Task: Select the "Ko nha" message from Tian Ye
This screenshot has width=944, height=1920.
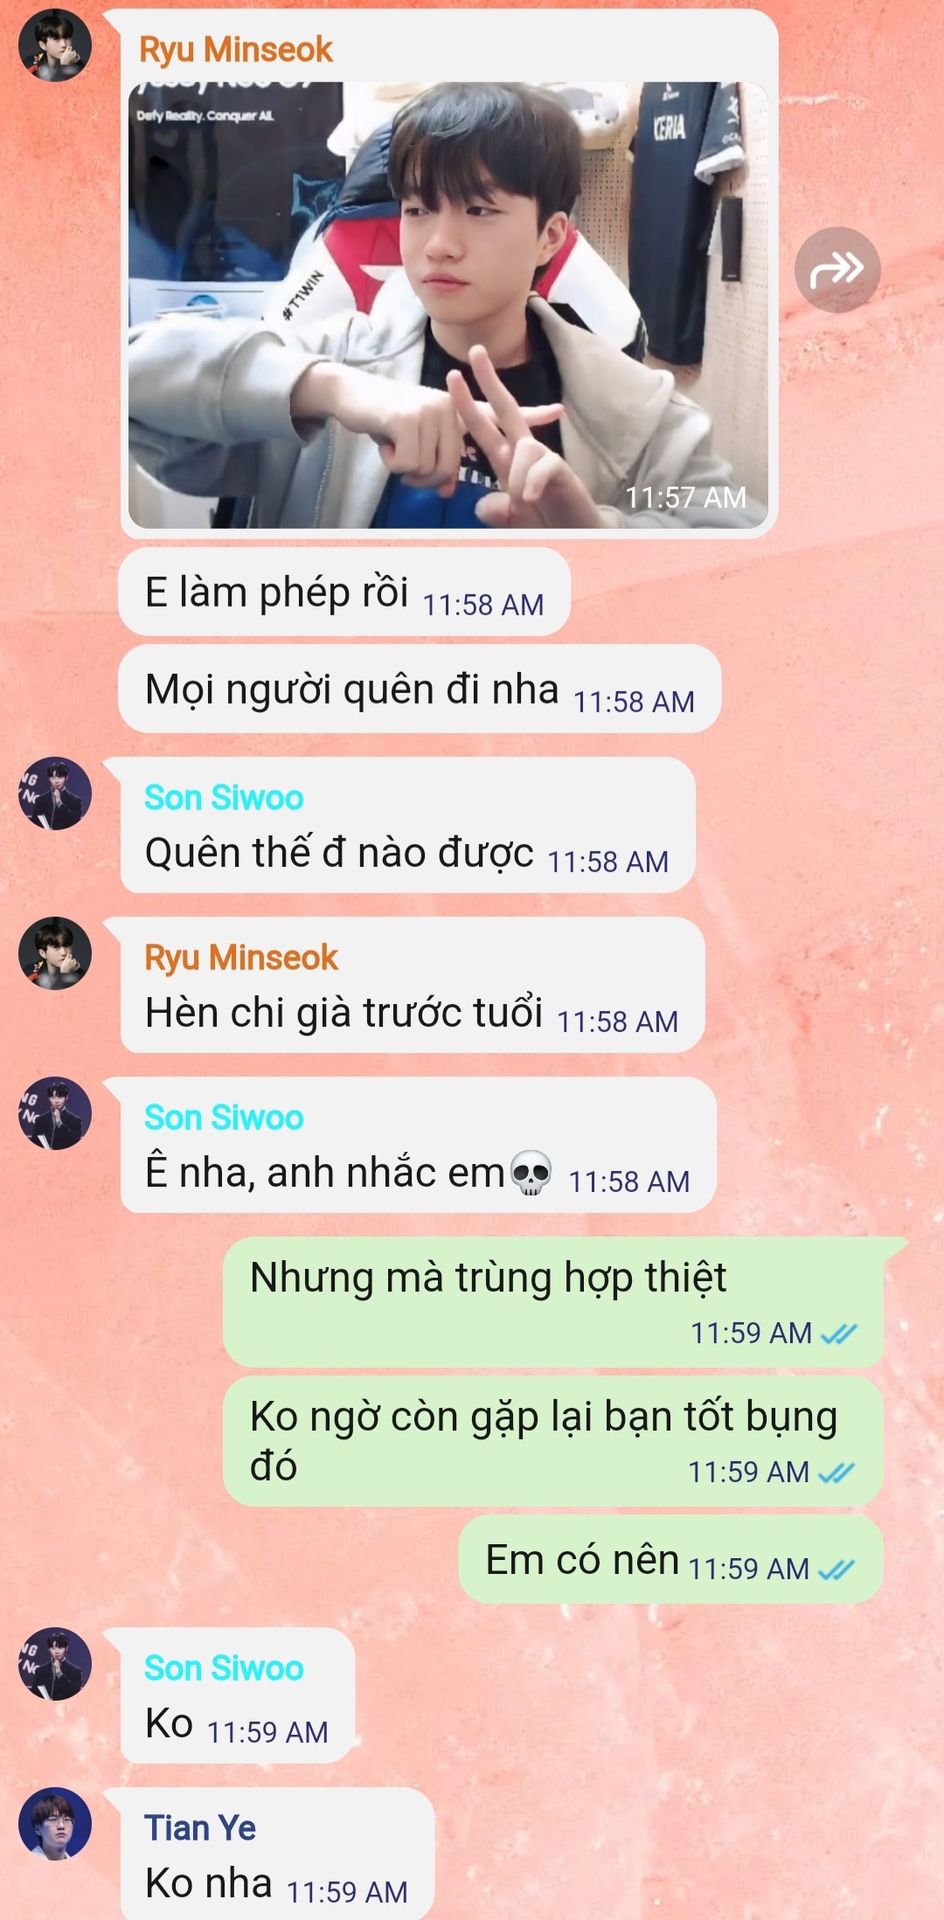Action: (x=278, y=1852)
